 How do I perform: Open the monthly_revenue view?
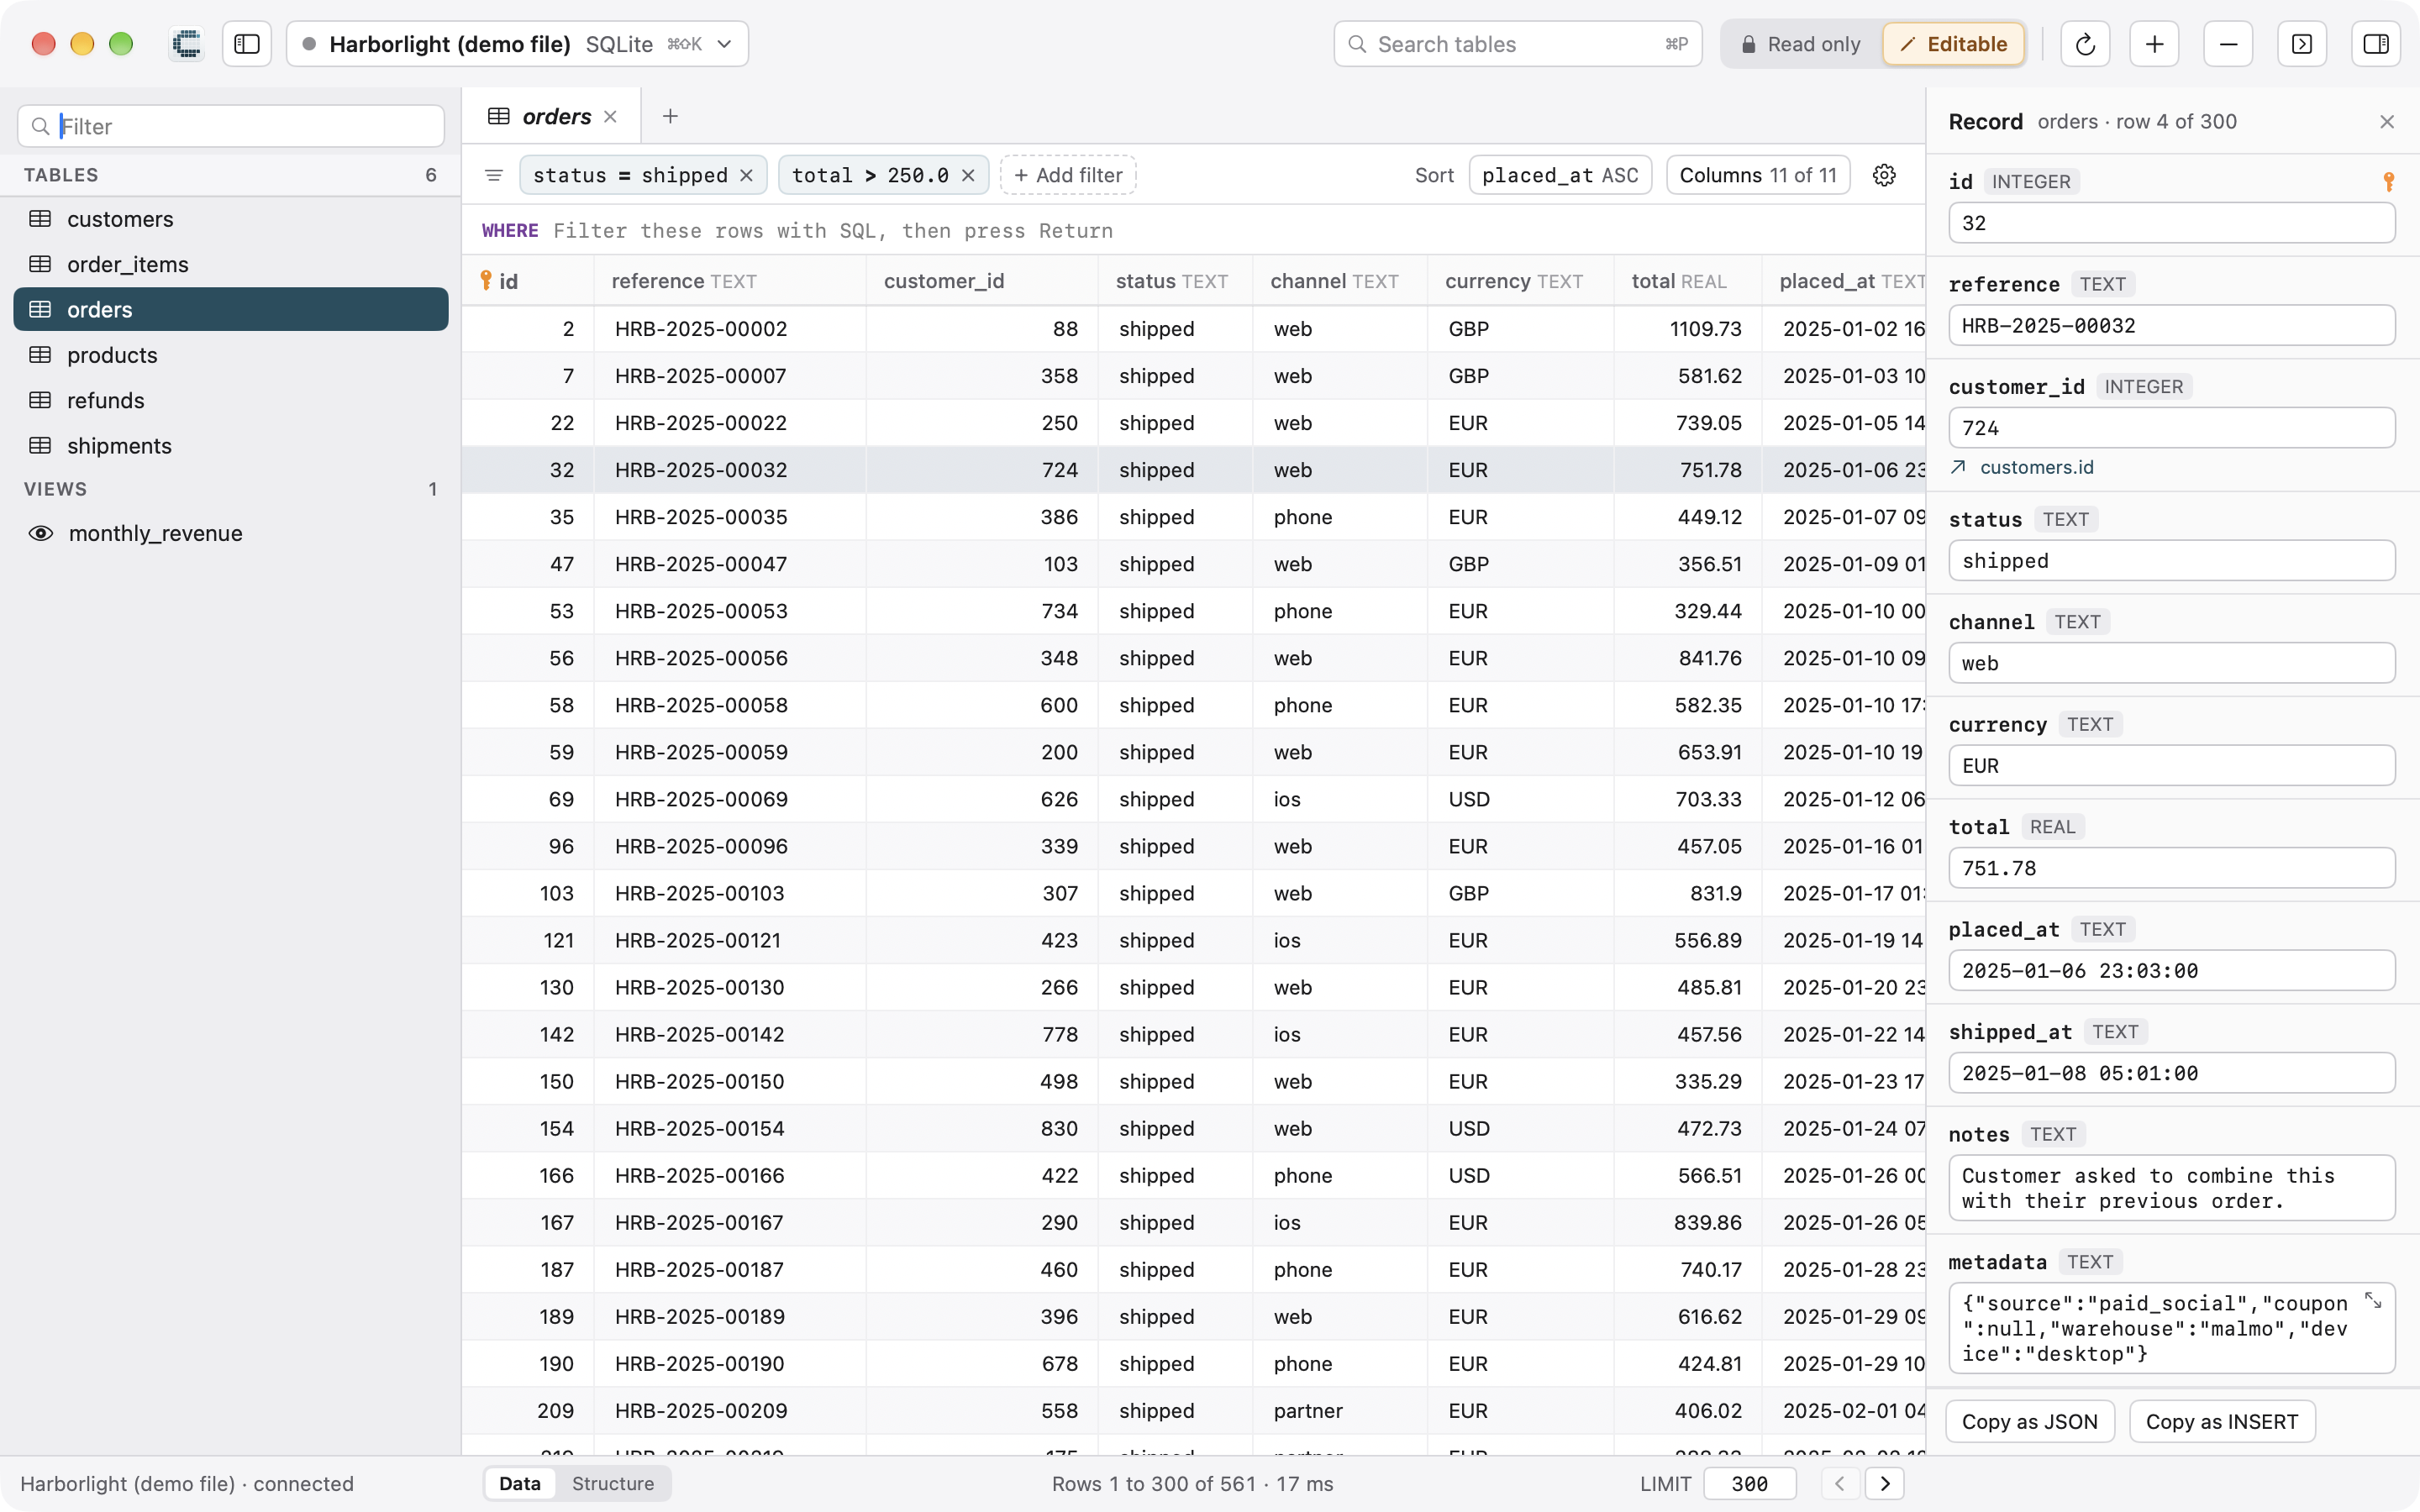click(231, 533)
